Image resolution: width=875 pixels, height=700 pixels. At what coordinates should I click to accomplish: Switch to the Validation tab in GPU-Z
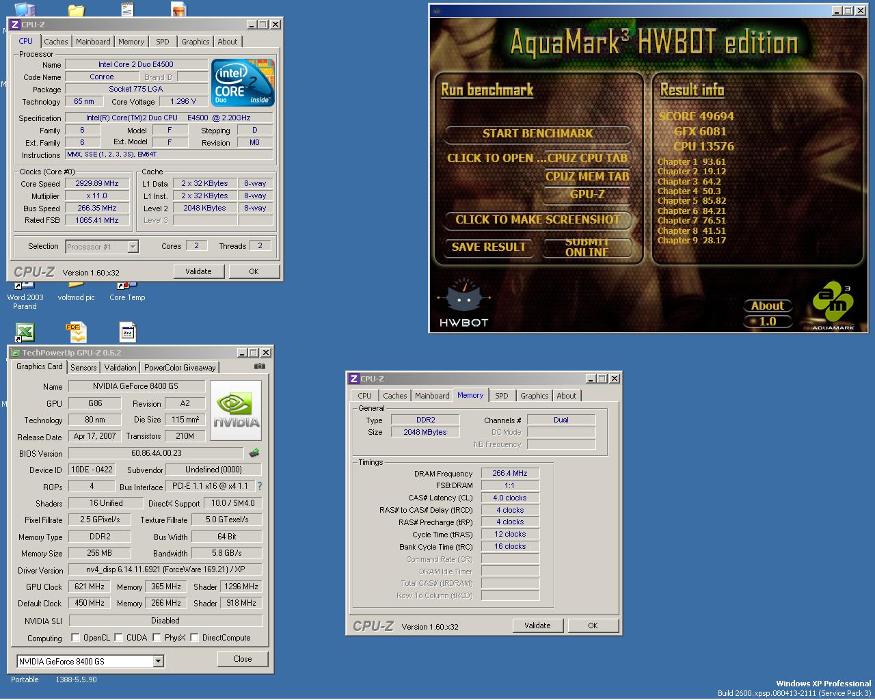coord(120,367)
